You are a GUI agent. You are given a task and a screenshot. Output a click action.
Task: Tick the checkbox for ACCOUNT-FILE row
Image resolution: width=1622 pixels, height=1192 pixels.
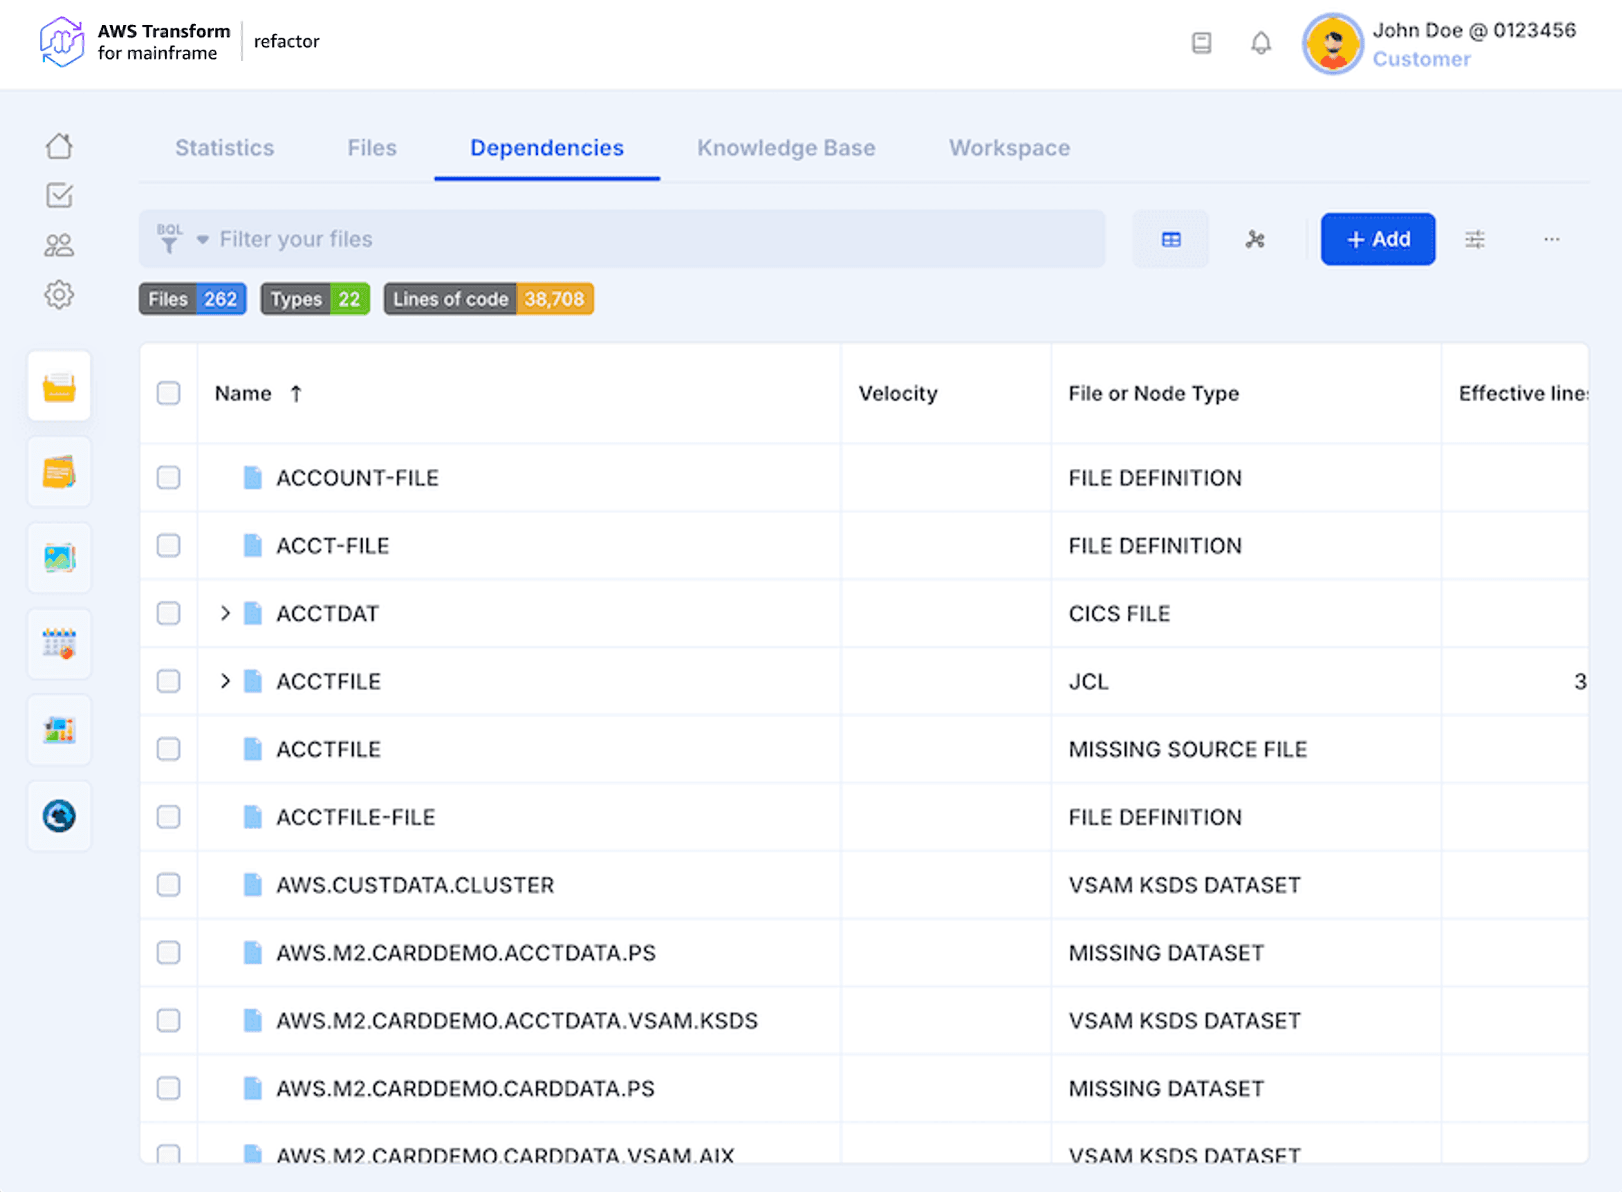click(169, 478)
